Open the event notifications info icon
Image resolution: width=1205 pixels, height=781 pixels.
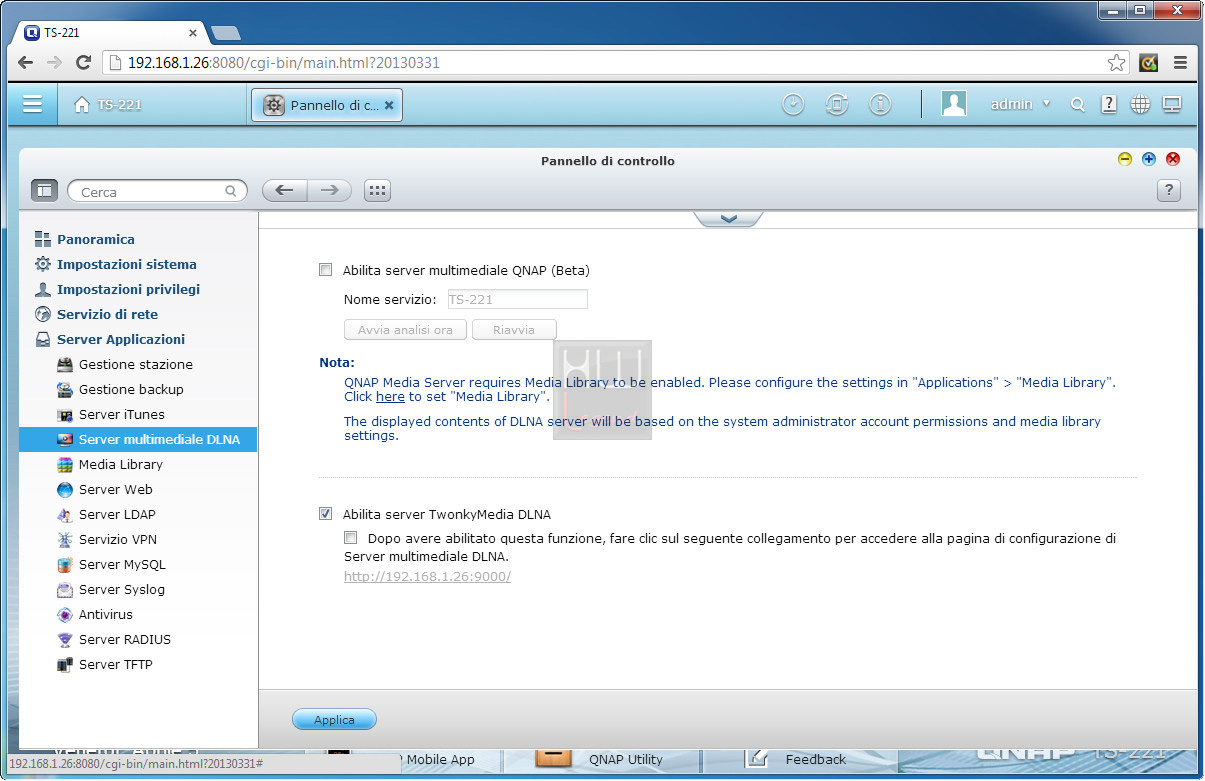880,104
